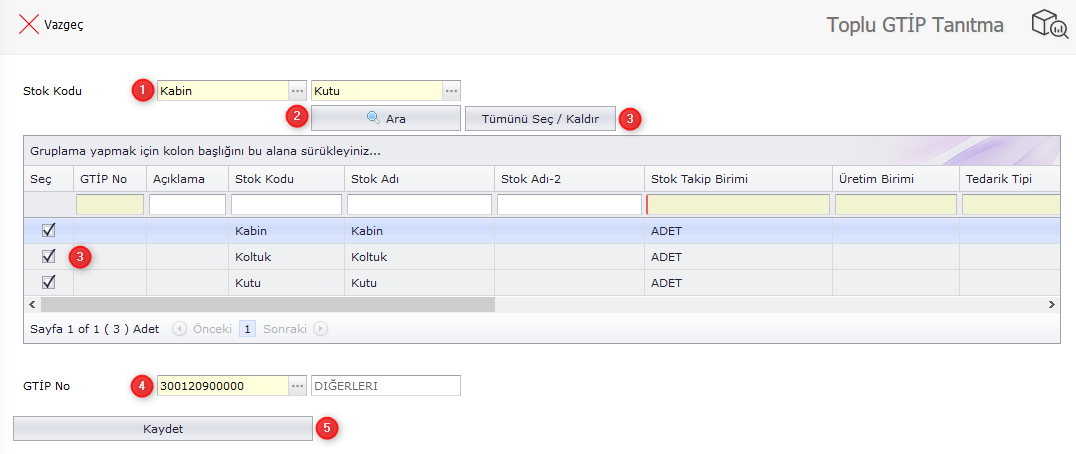
Task: Click the horizontal scrollbar left arrow
Action: pos(32,304)
